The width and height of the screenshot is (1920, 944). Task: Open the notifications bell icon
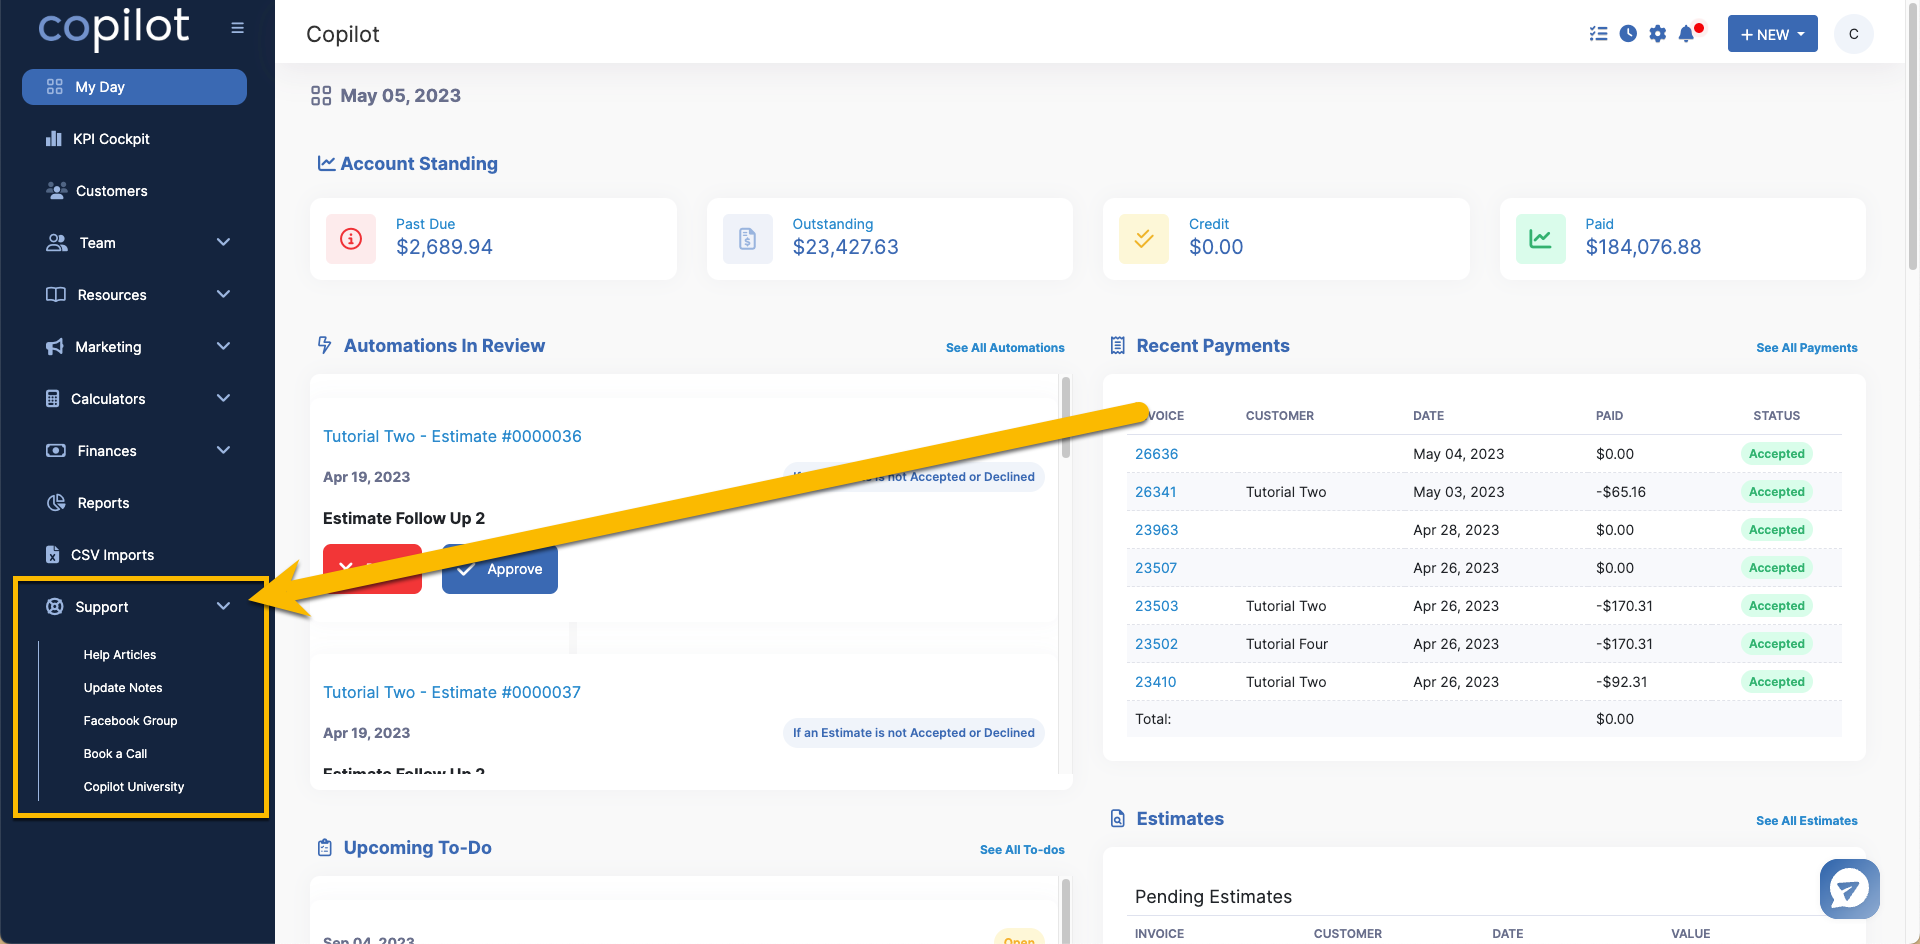click(x=1688, y=34)
